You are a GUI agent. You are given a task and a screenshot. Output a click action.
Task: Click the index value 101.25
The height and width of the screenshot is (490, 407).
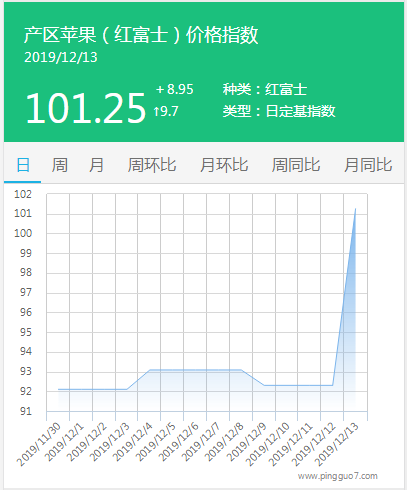[86, 108]
